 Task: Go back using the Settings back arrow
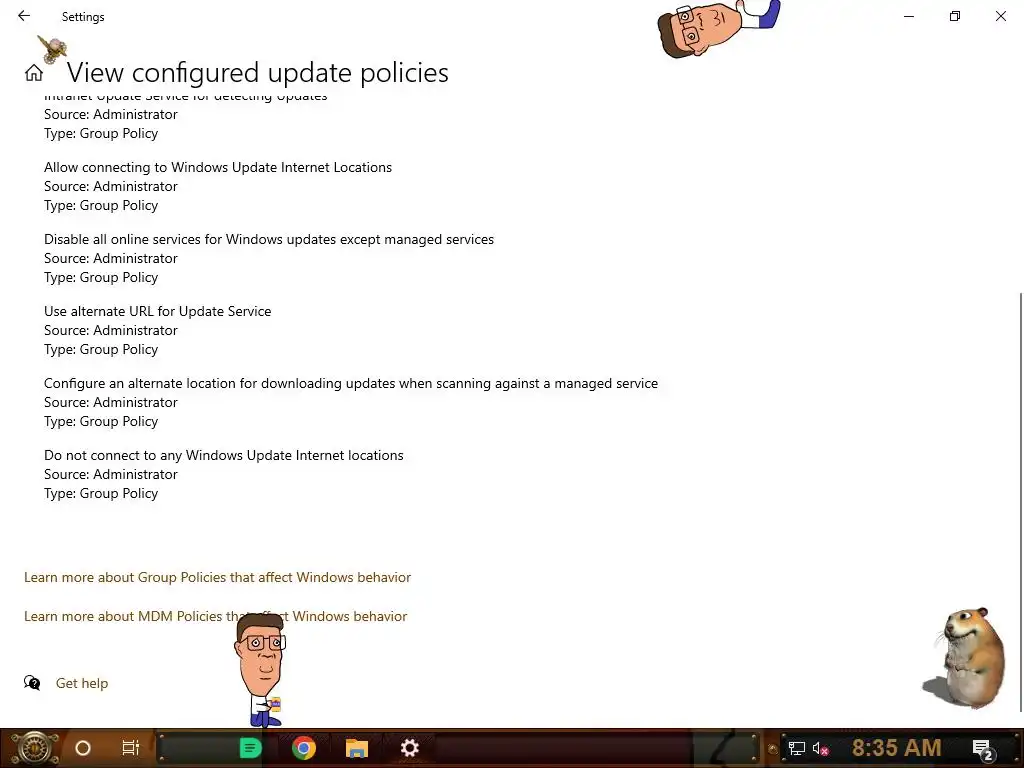point(24,16)
